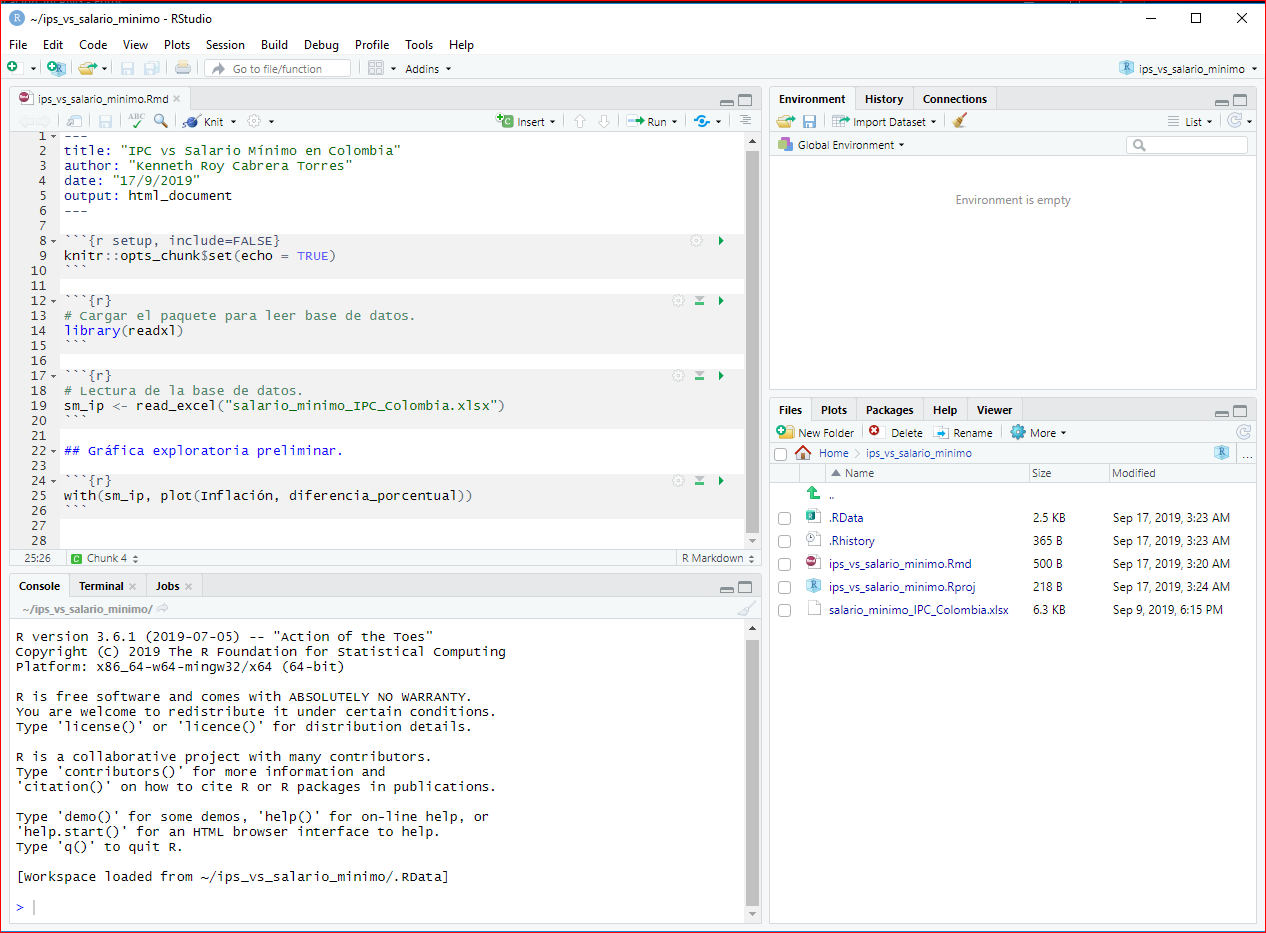The height and width of the screenshot is (933, 1266).
Task: Open the Session menu
Action: pyautogui.click(x=225, y=45)
